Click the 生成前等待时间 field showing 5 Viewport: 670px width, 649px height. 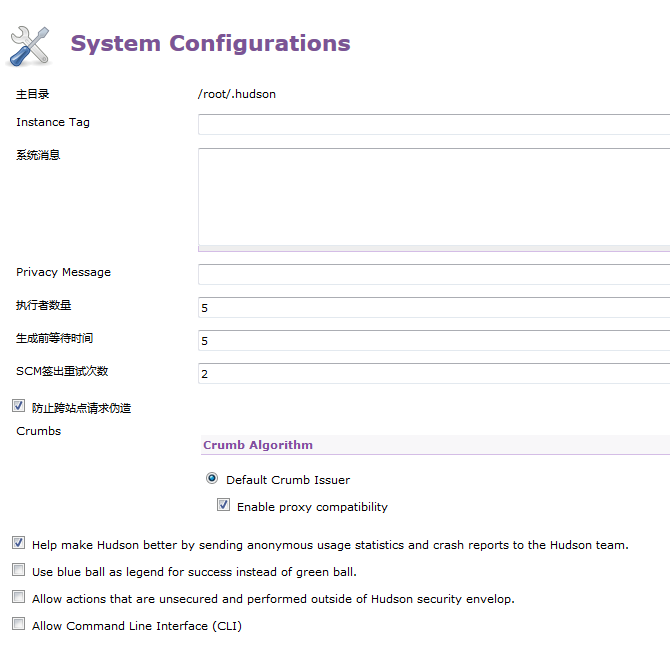click(434, 341)
